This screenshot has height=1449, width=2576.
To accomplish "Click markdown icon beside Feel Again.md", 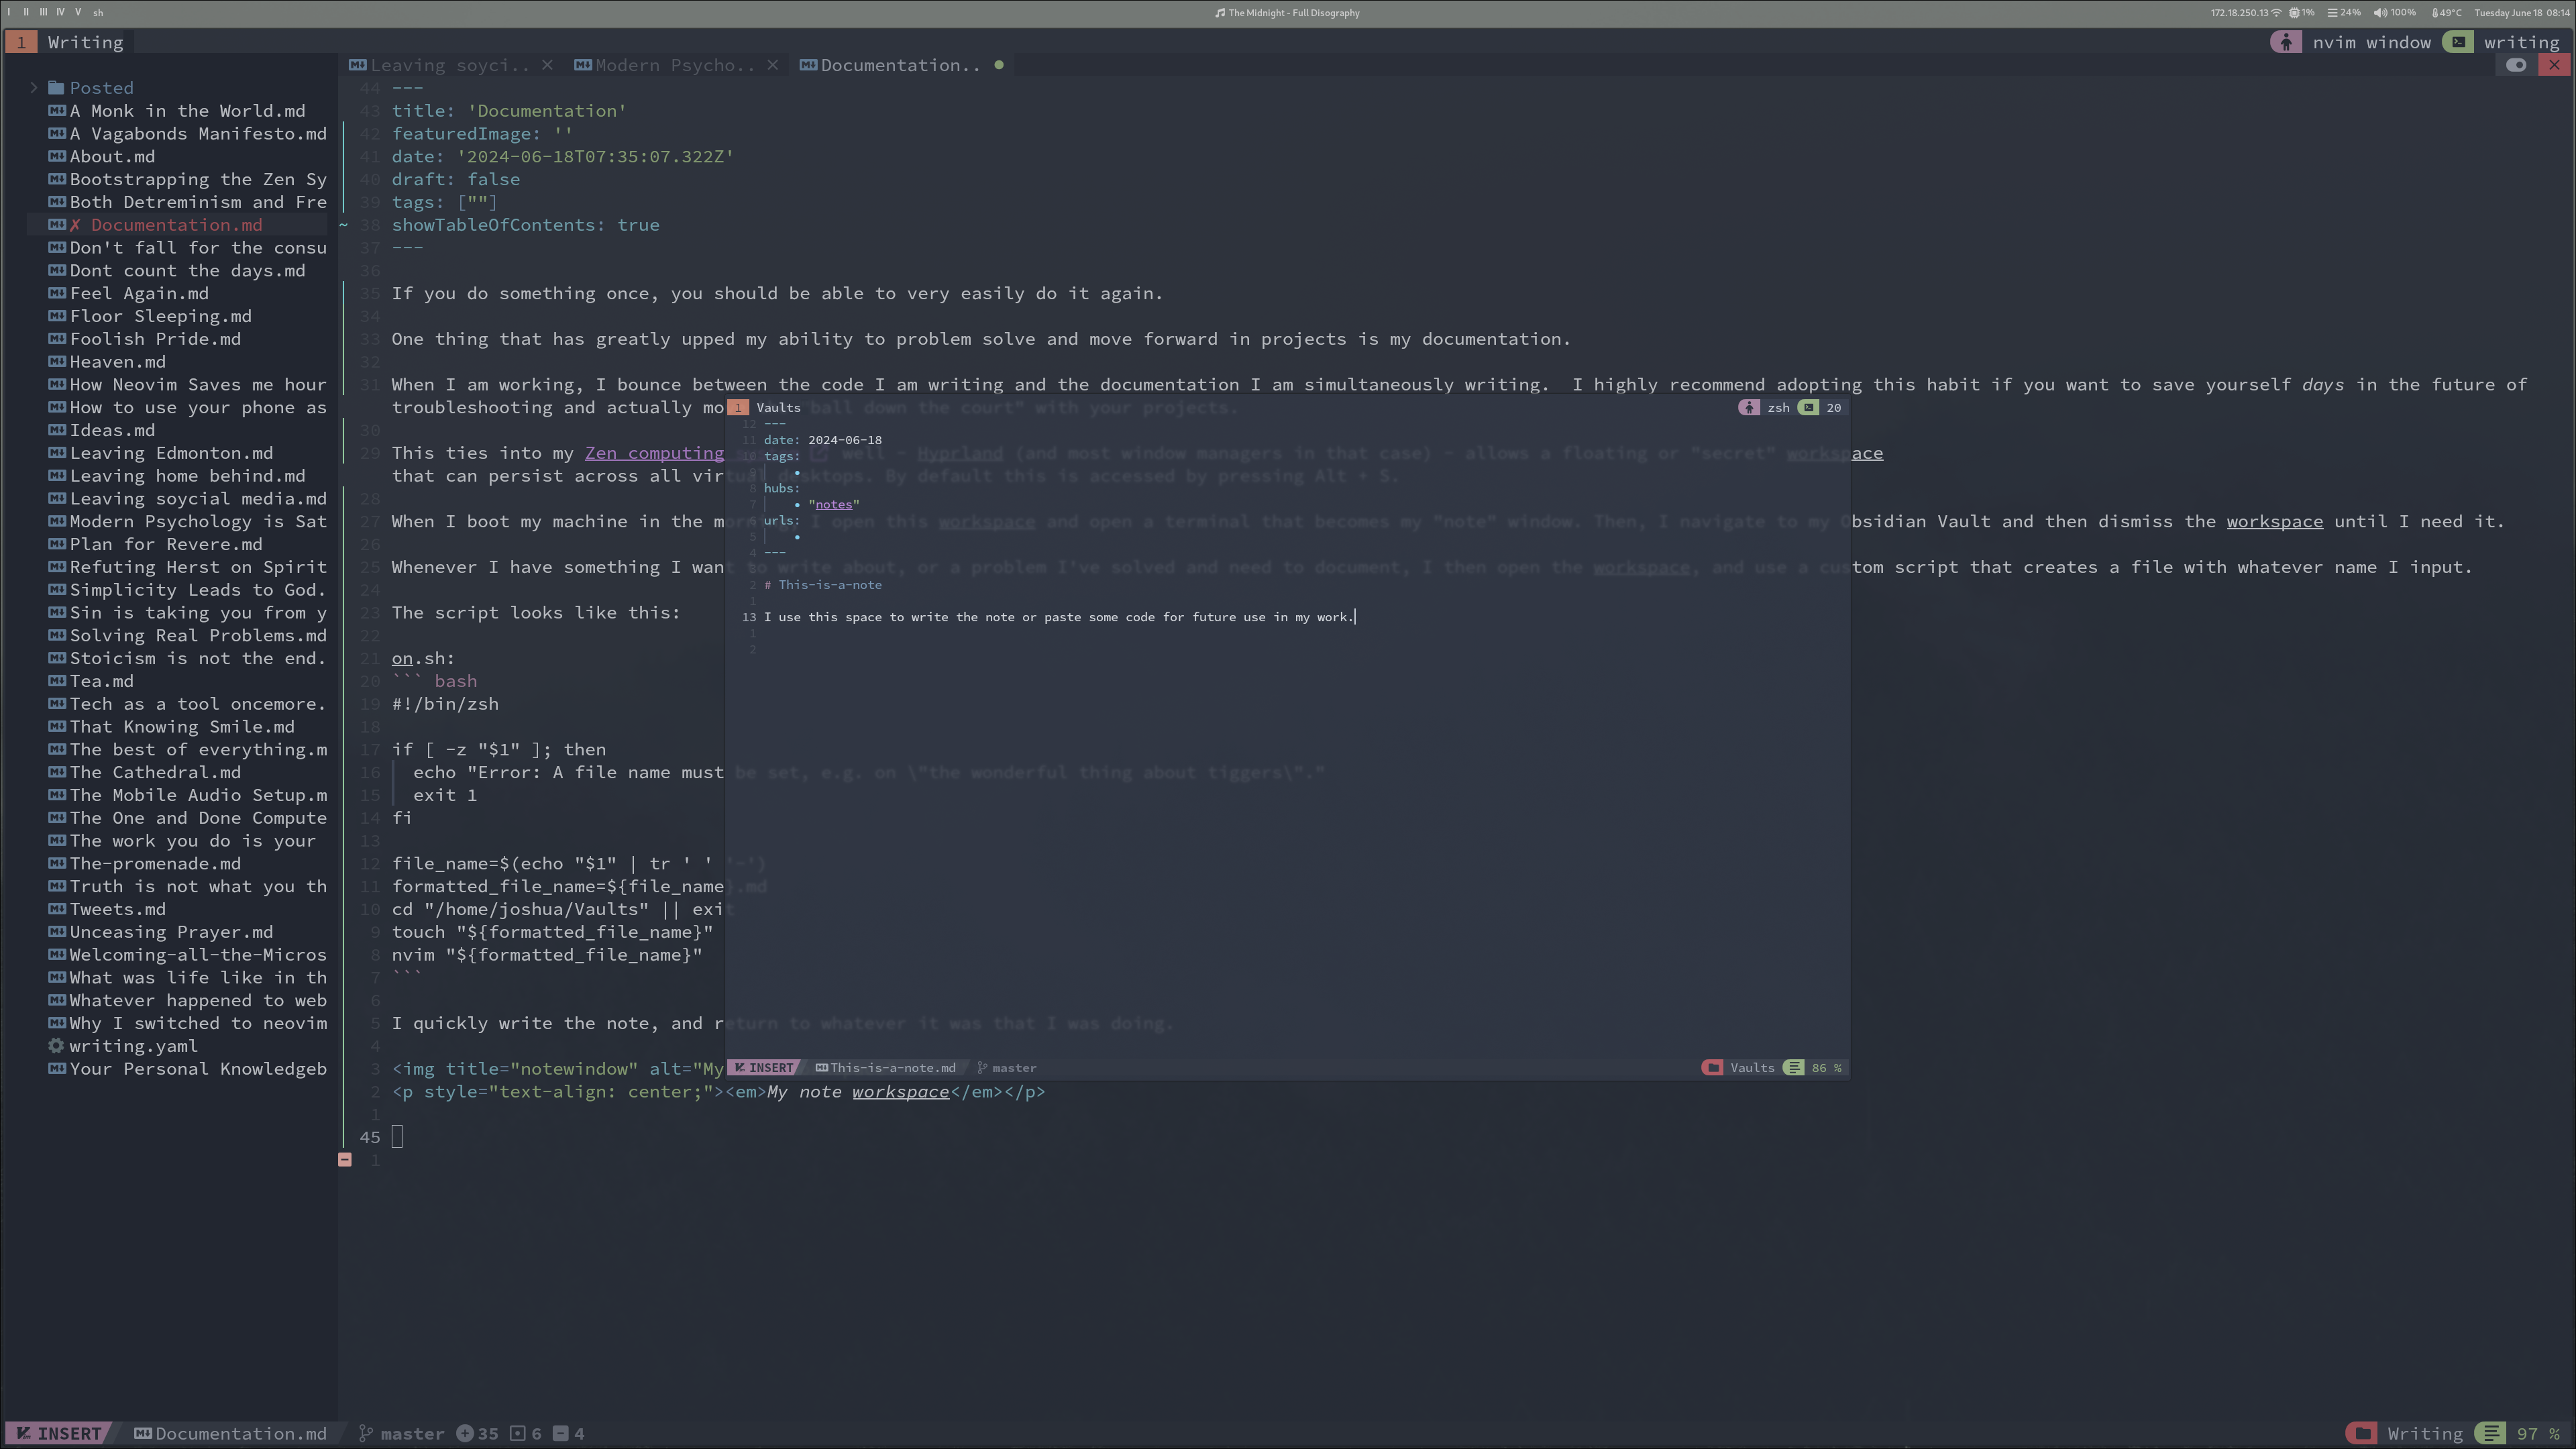I will click(57, 293).
